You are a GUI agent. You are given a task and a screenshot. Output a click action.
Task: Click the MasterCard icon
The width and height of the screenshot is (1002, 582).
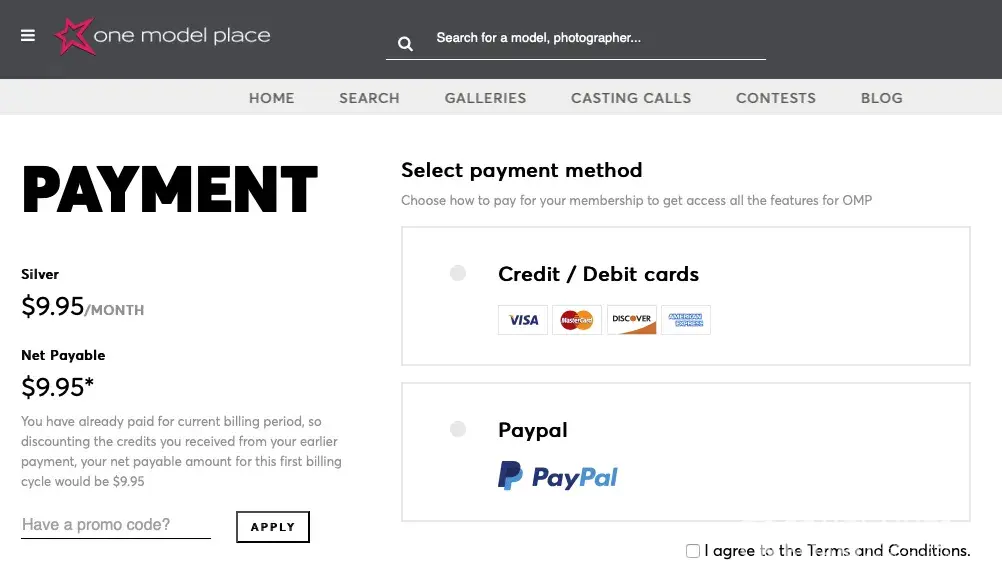click(x=577, y=320)
